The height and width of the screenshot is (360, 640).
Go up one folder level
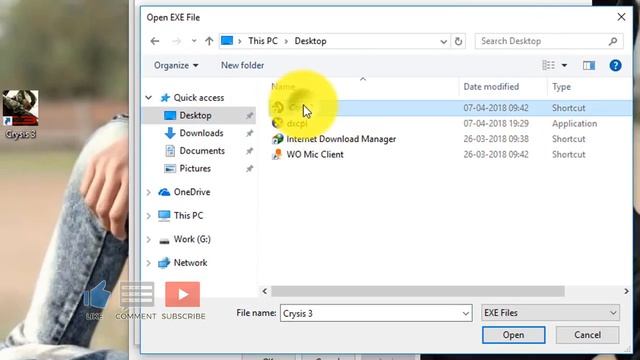pos(209,41)
